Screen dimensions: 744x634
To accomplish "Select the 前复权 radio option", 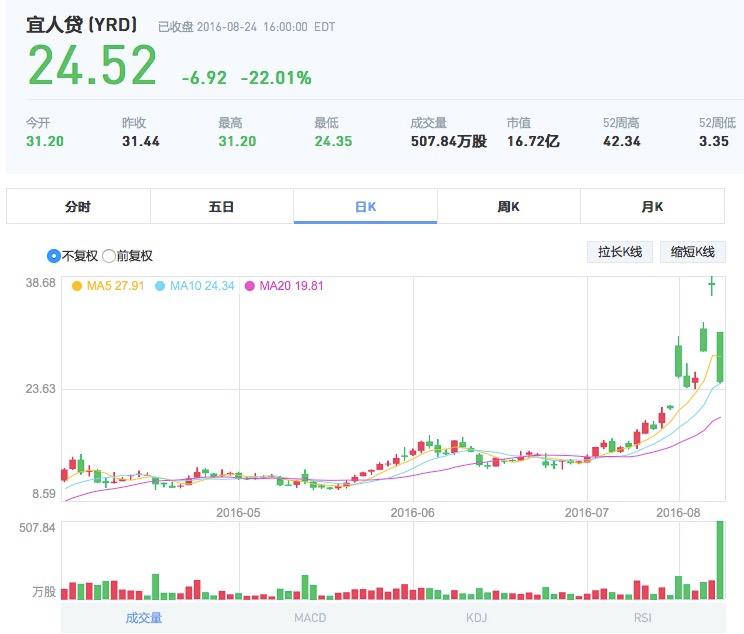I will [109, 256].
